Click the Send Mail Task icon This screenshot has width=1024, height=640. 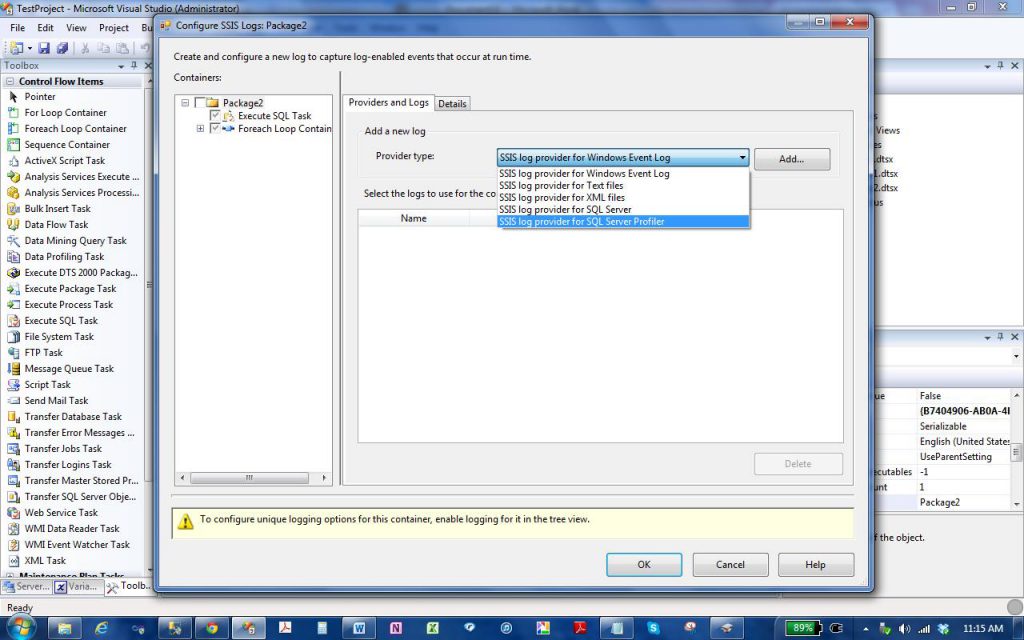tap(14, 401)
